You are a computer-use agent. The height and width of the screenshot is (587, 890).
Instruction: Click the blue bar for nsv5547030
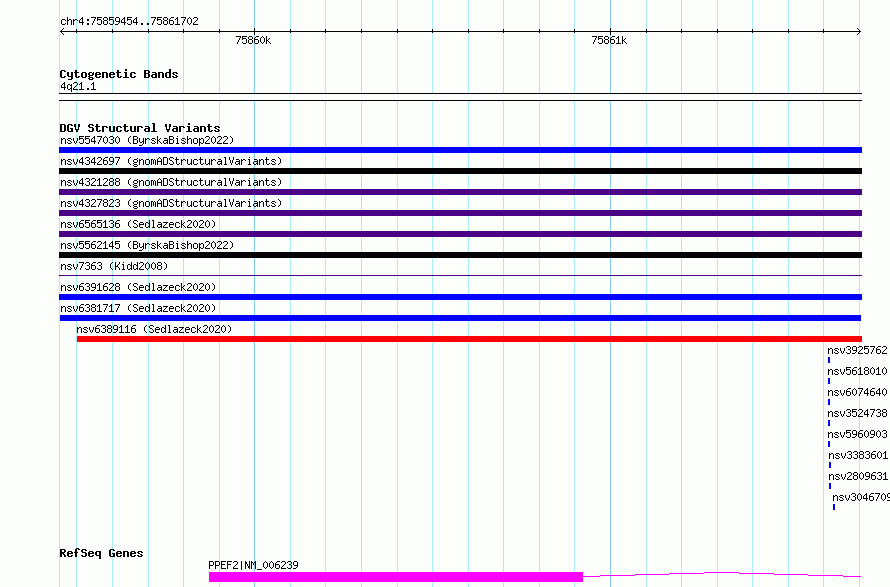[460, 150]
